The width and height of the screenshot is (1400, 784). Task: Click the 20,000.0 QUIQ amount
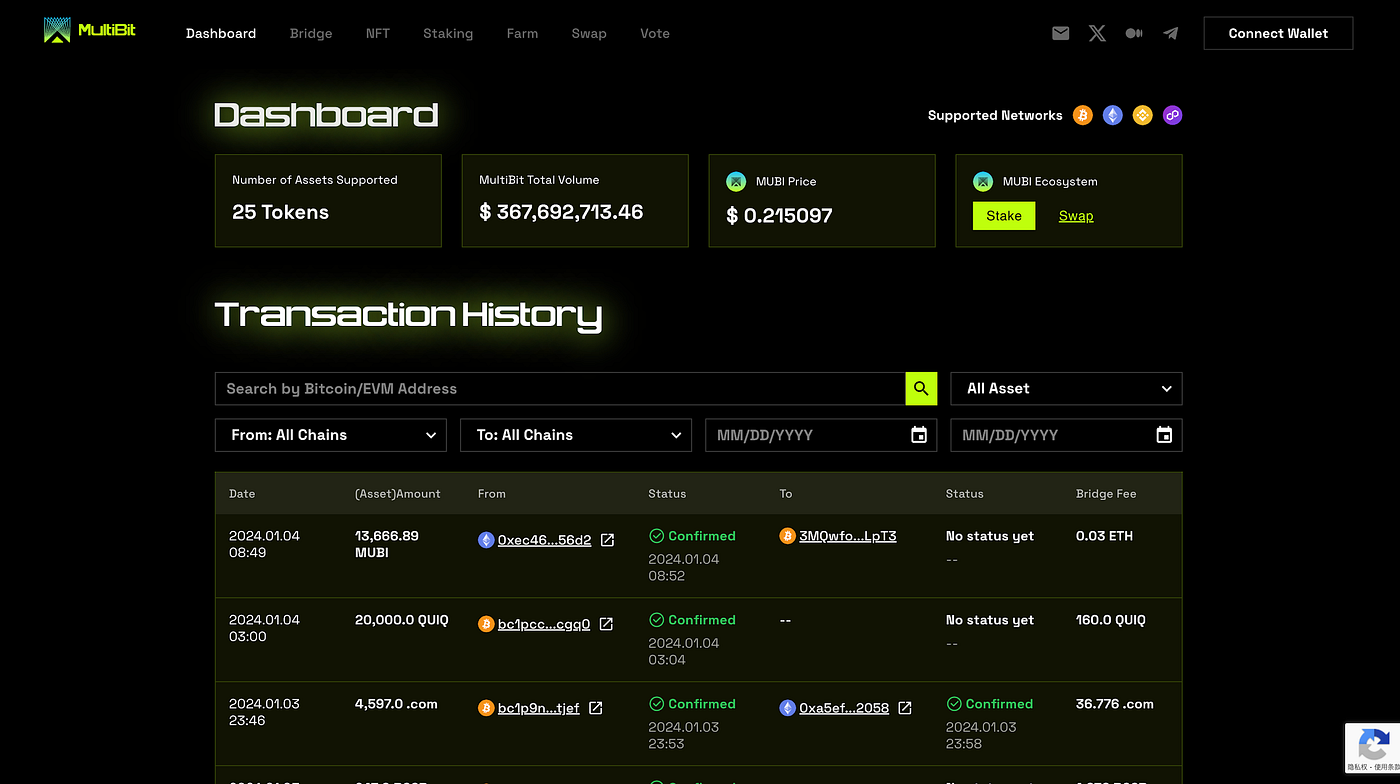[402, 620]
